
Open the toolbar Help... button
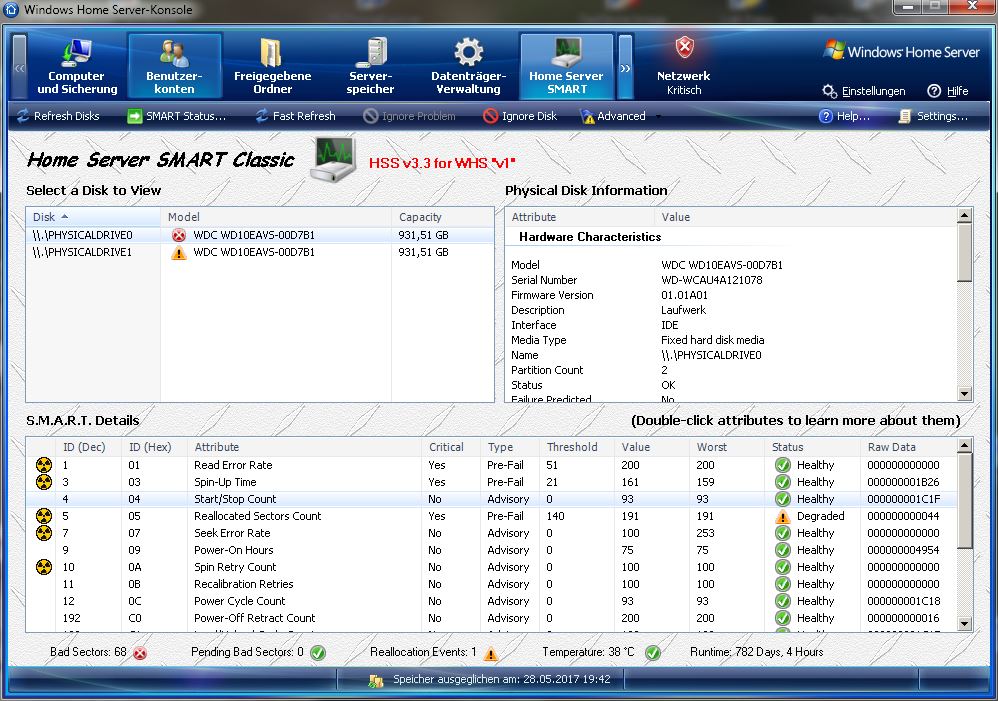(x=845, y=116)
